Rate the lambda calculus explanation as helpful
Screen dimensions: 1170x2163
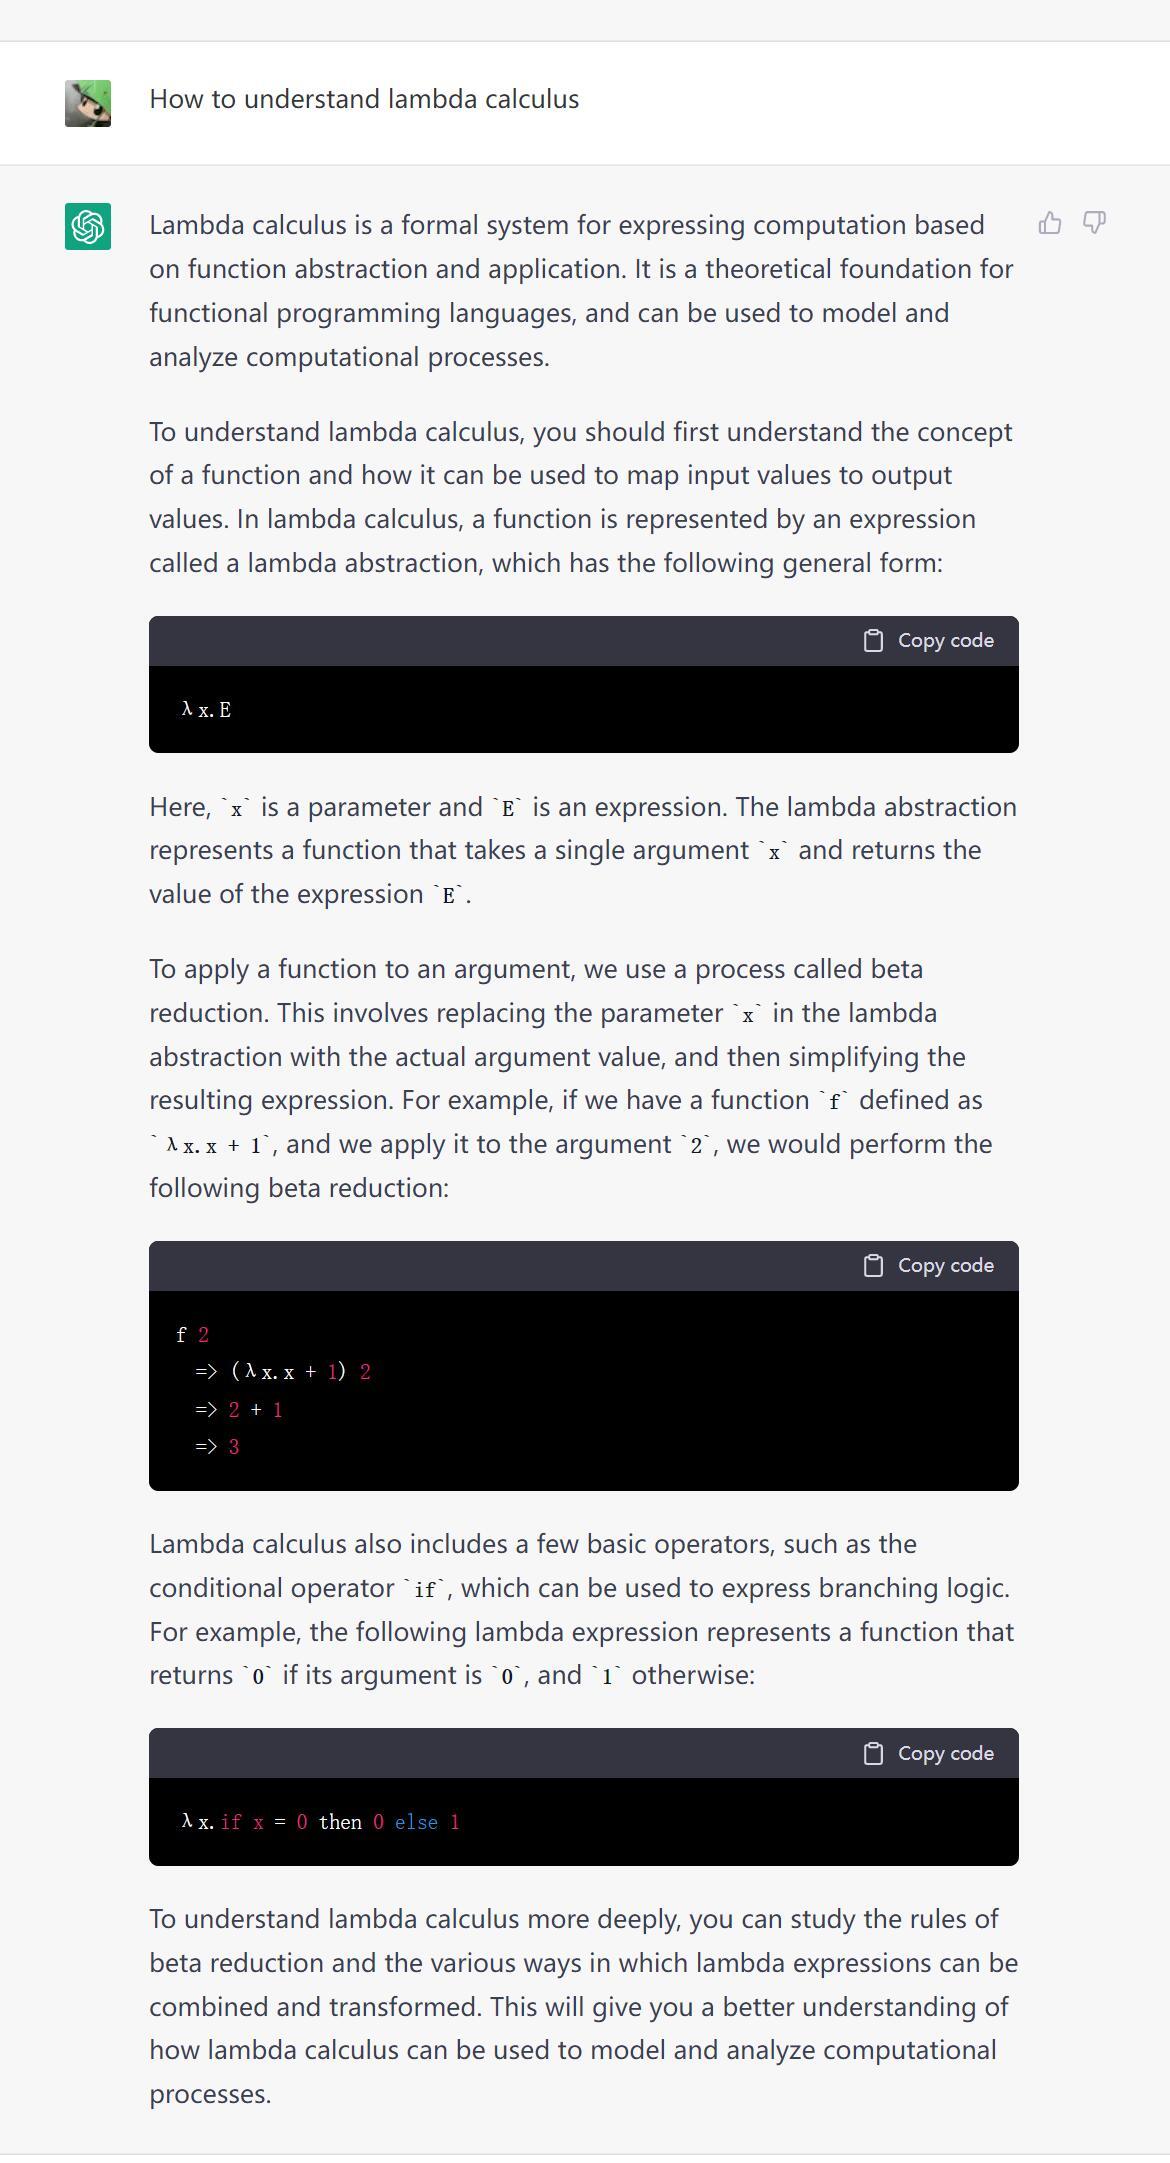tap(1047, 221)
